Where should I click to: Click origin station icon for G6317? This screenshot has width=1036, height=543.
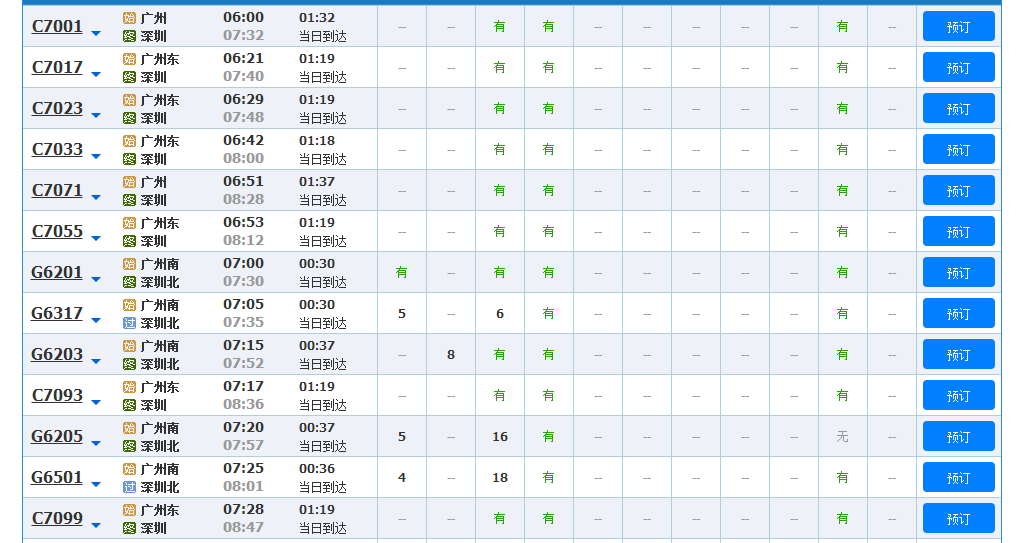point(130,305)
